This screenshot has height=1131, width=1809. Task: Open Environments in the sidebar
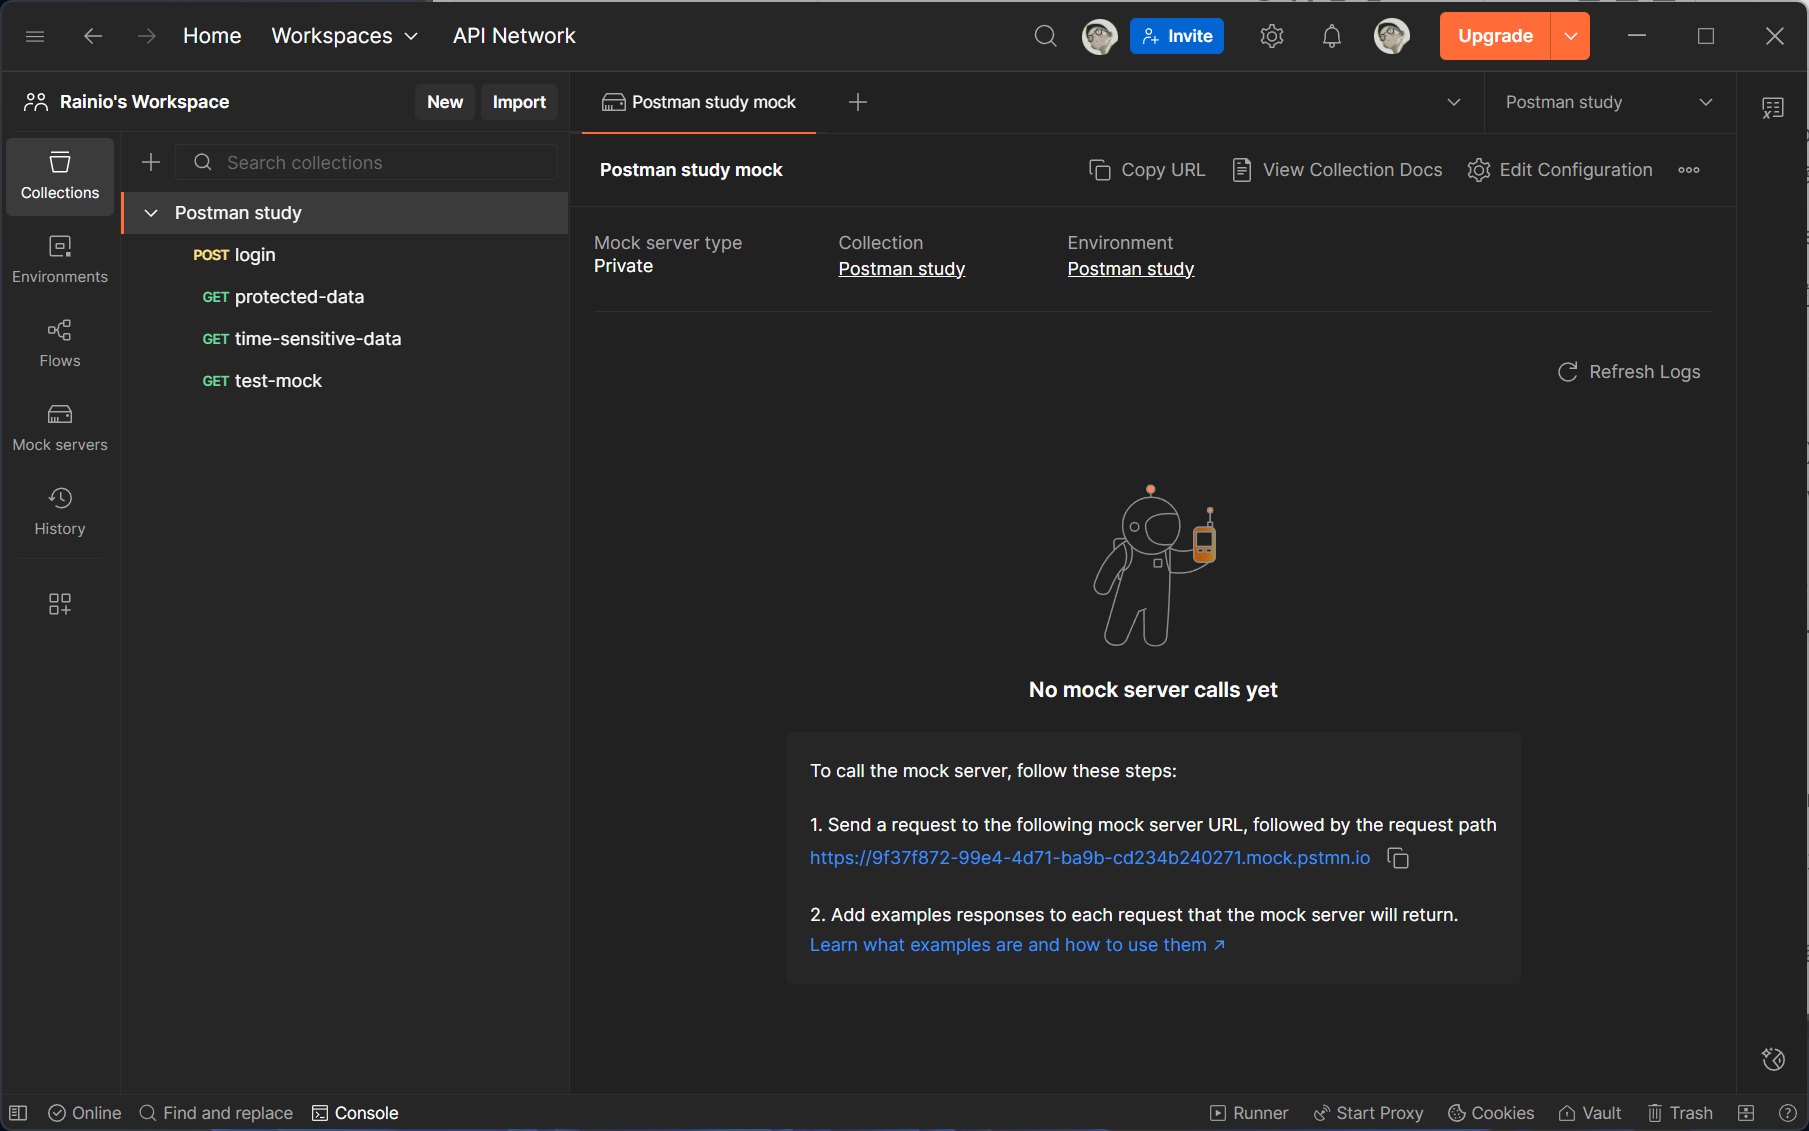tap(60, 260)
